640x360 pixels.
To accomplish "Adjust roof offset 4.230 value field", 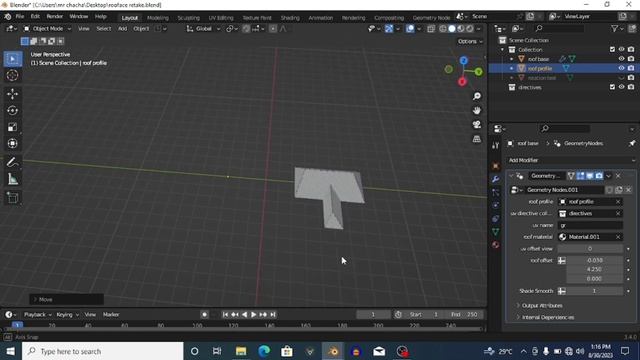I will click(594, 269).
